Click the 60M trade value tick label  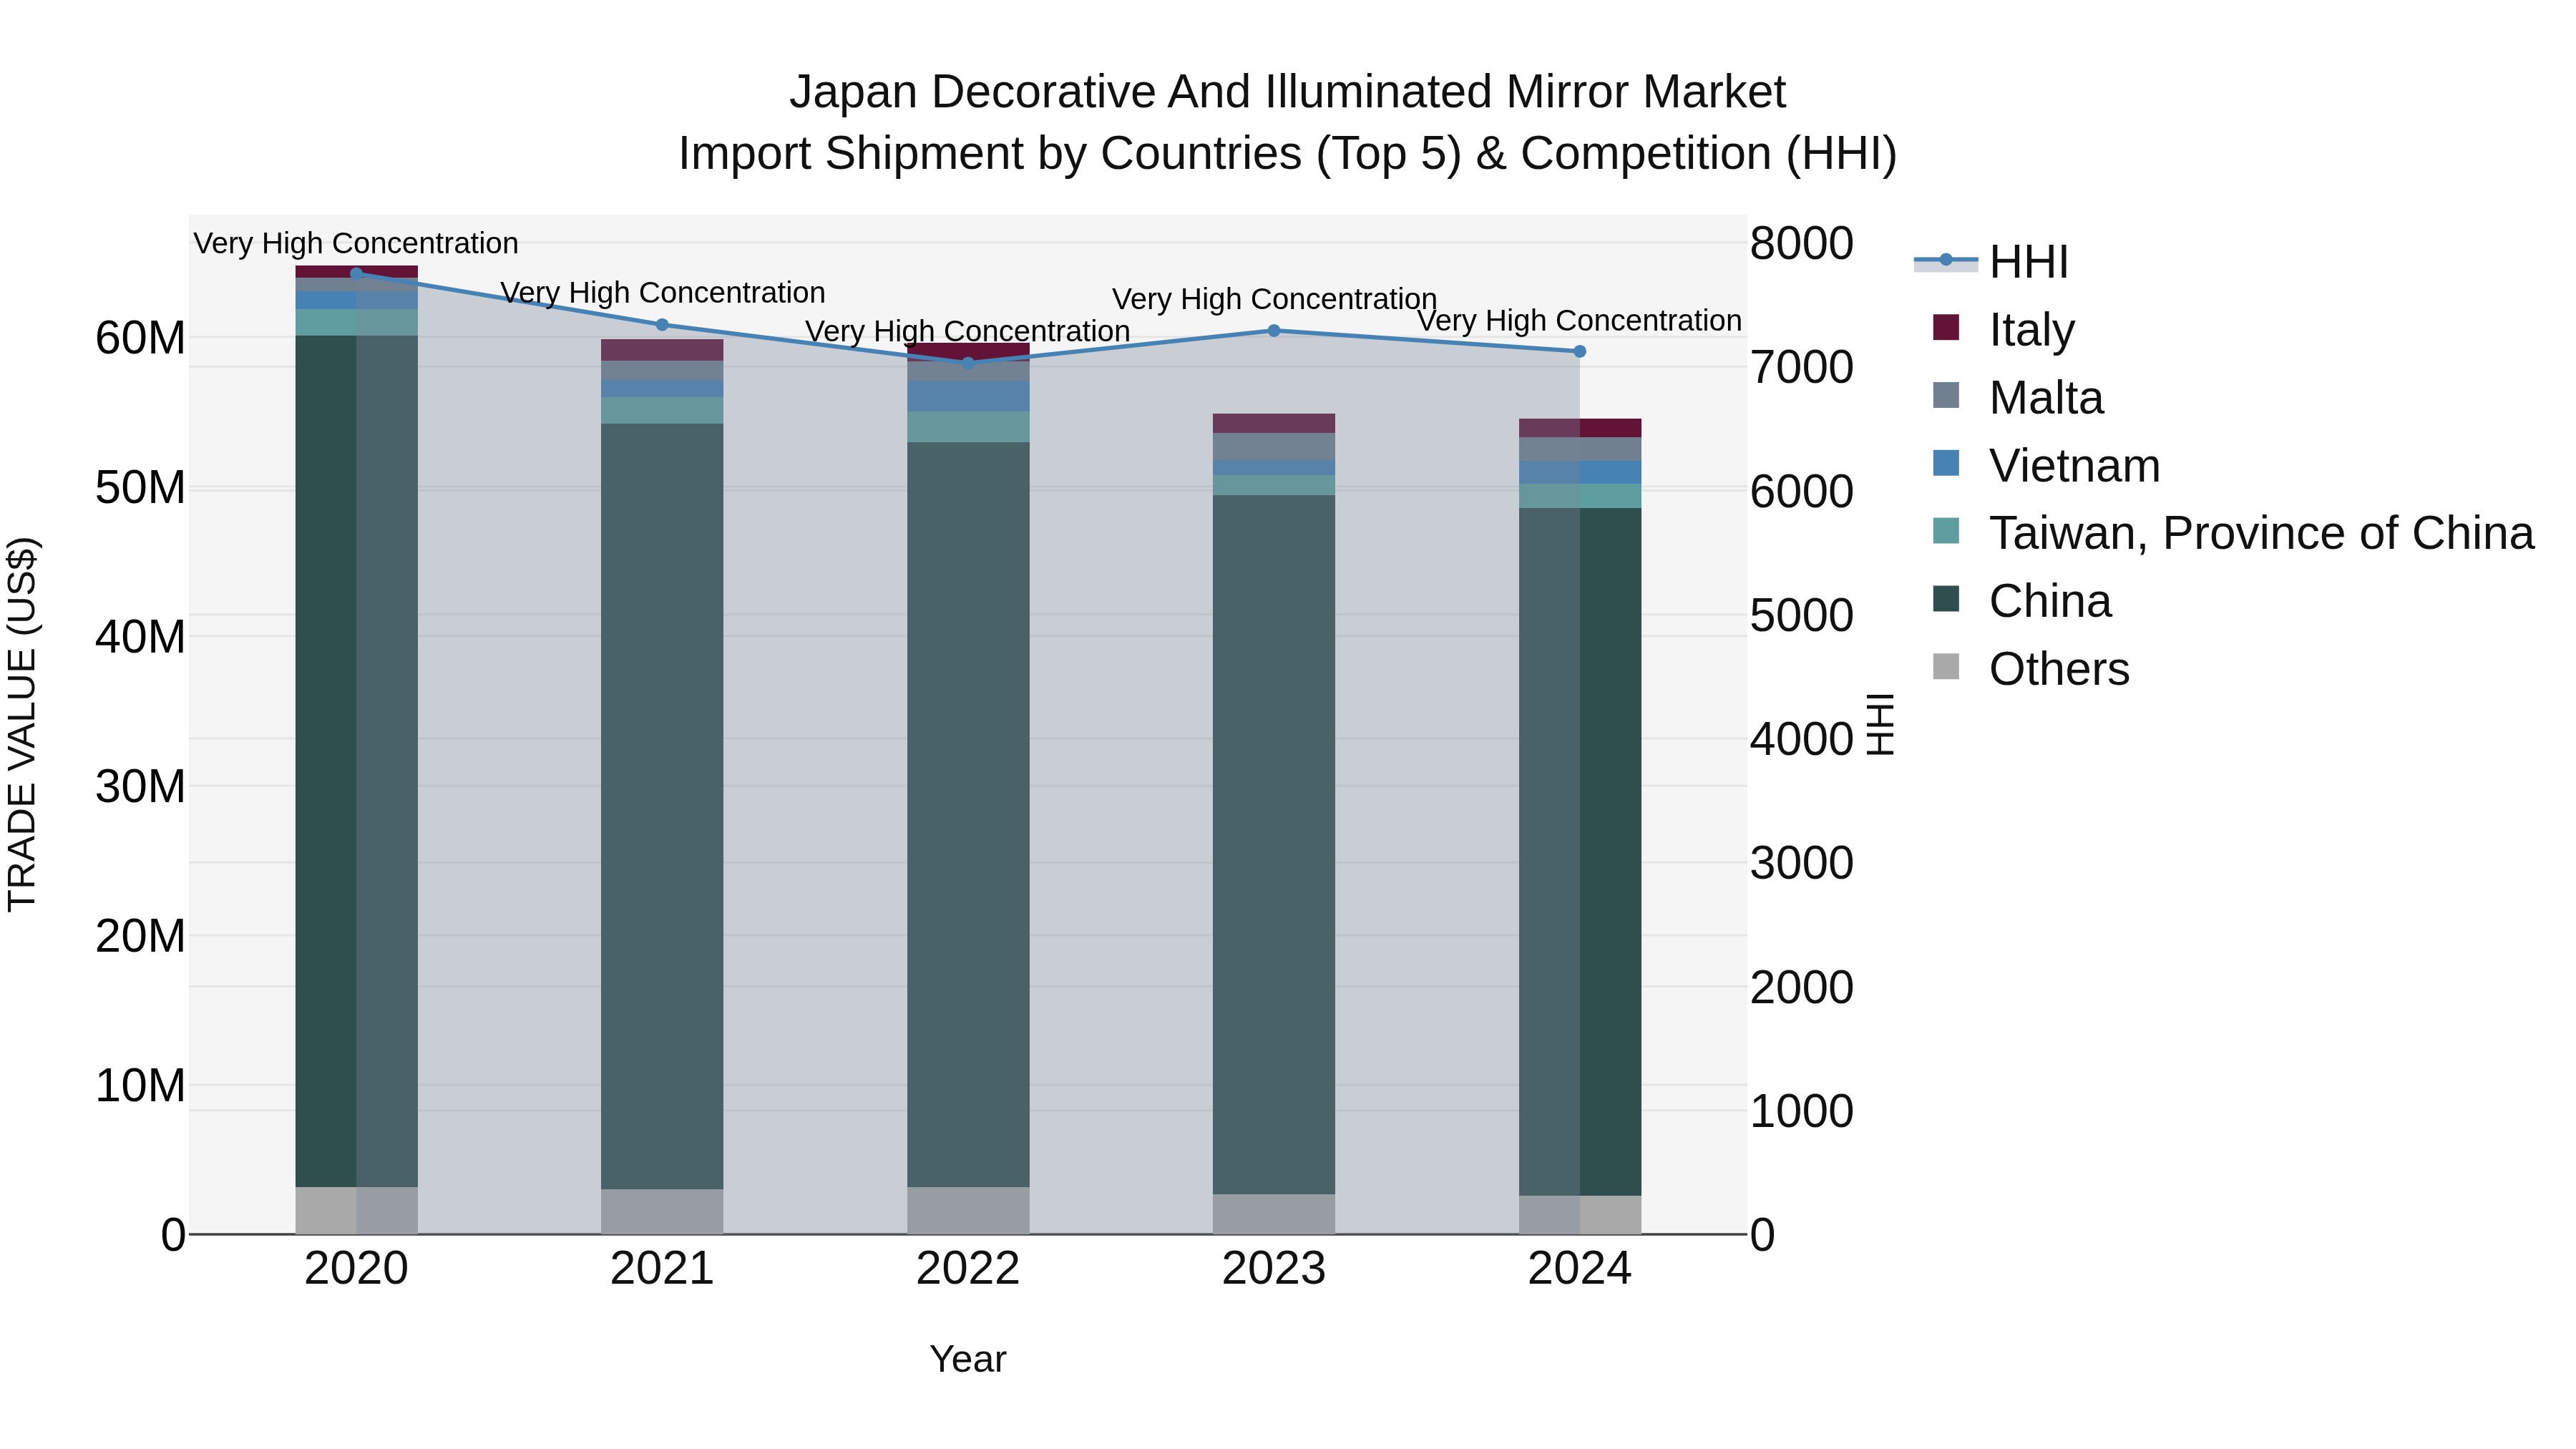point(140,338)
